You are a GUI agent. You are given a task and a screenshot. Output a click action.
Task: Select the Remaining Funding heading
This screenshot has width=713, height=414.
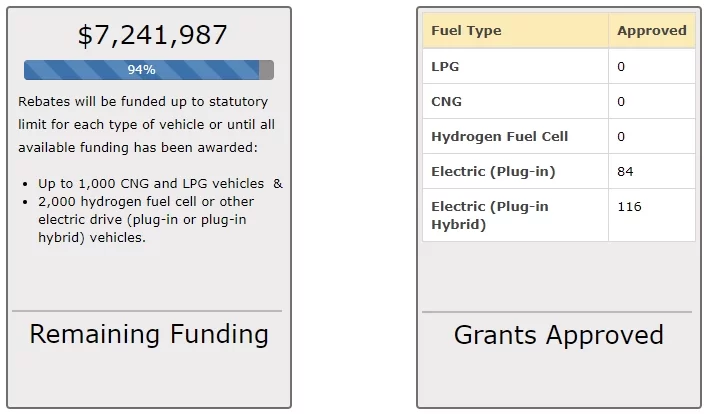pyautogui.click(x=149, y=334)
